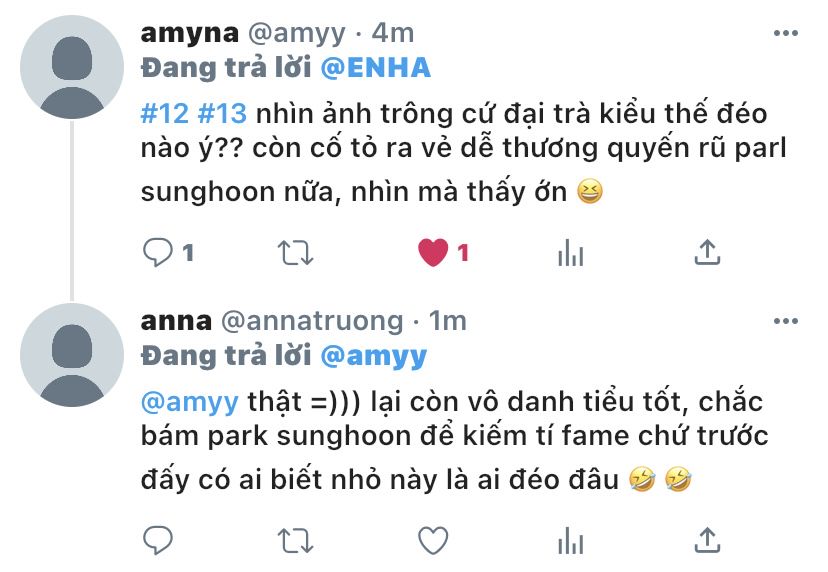This screenshot has height=572, width=828.
Task: Open hashtag #13
Action: 222,114
